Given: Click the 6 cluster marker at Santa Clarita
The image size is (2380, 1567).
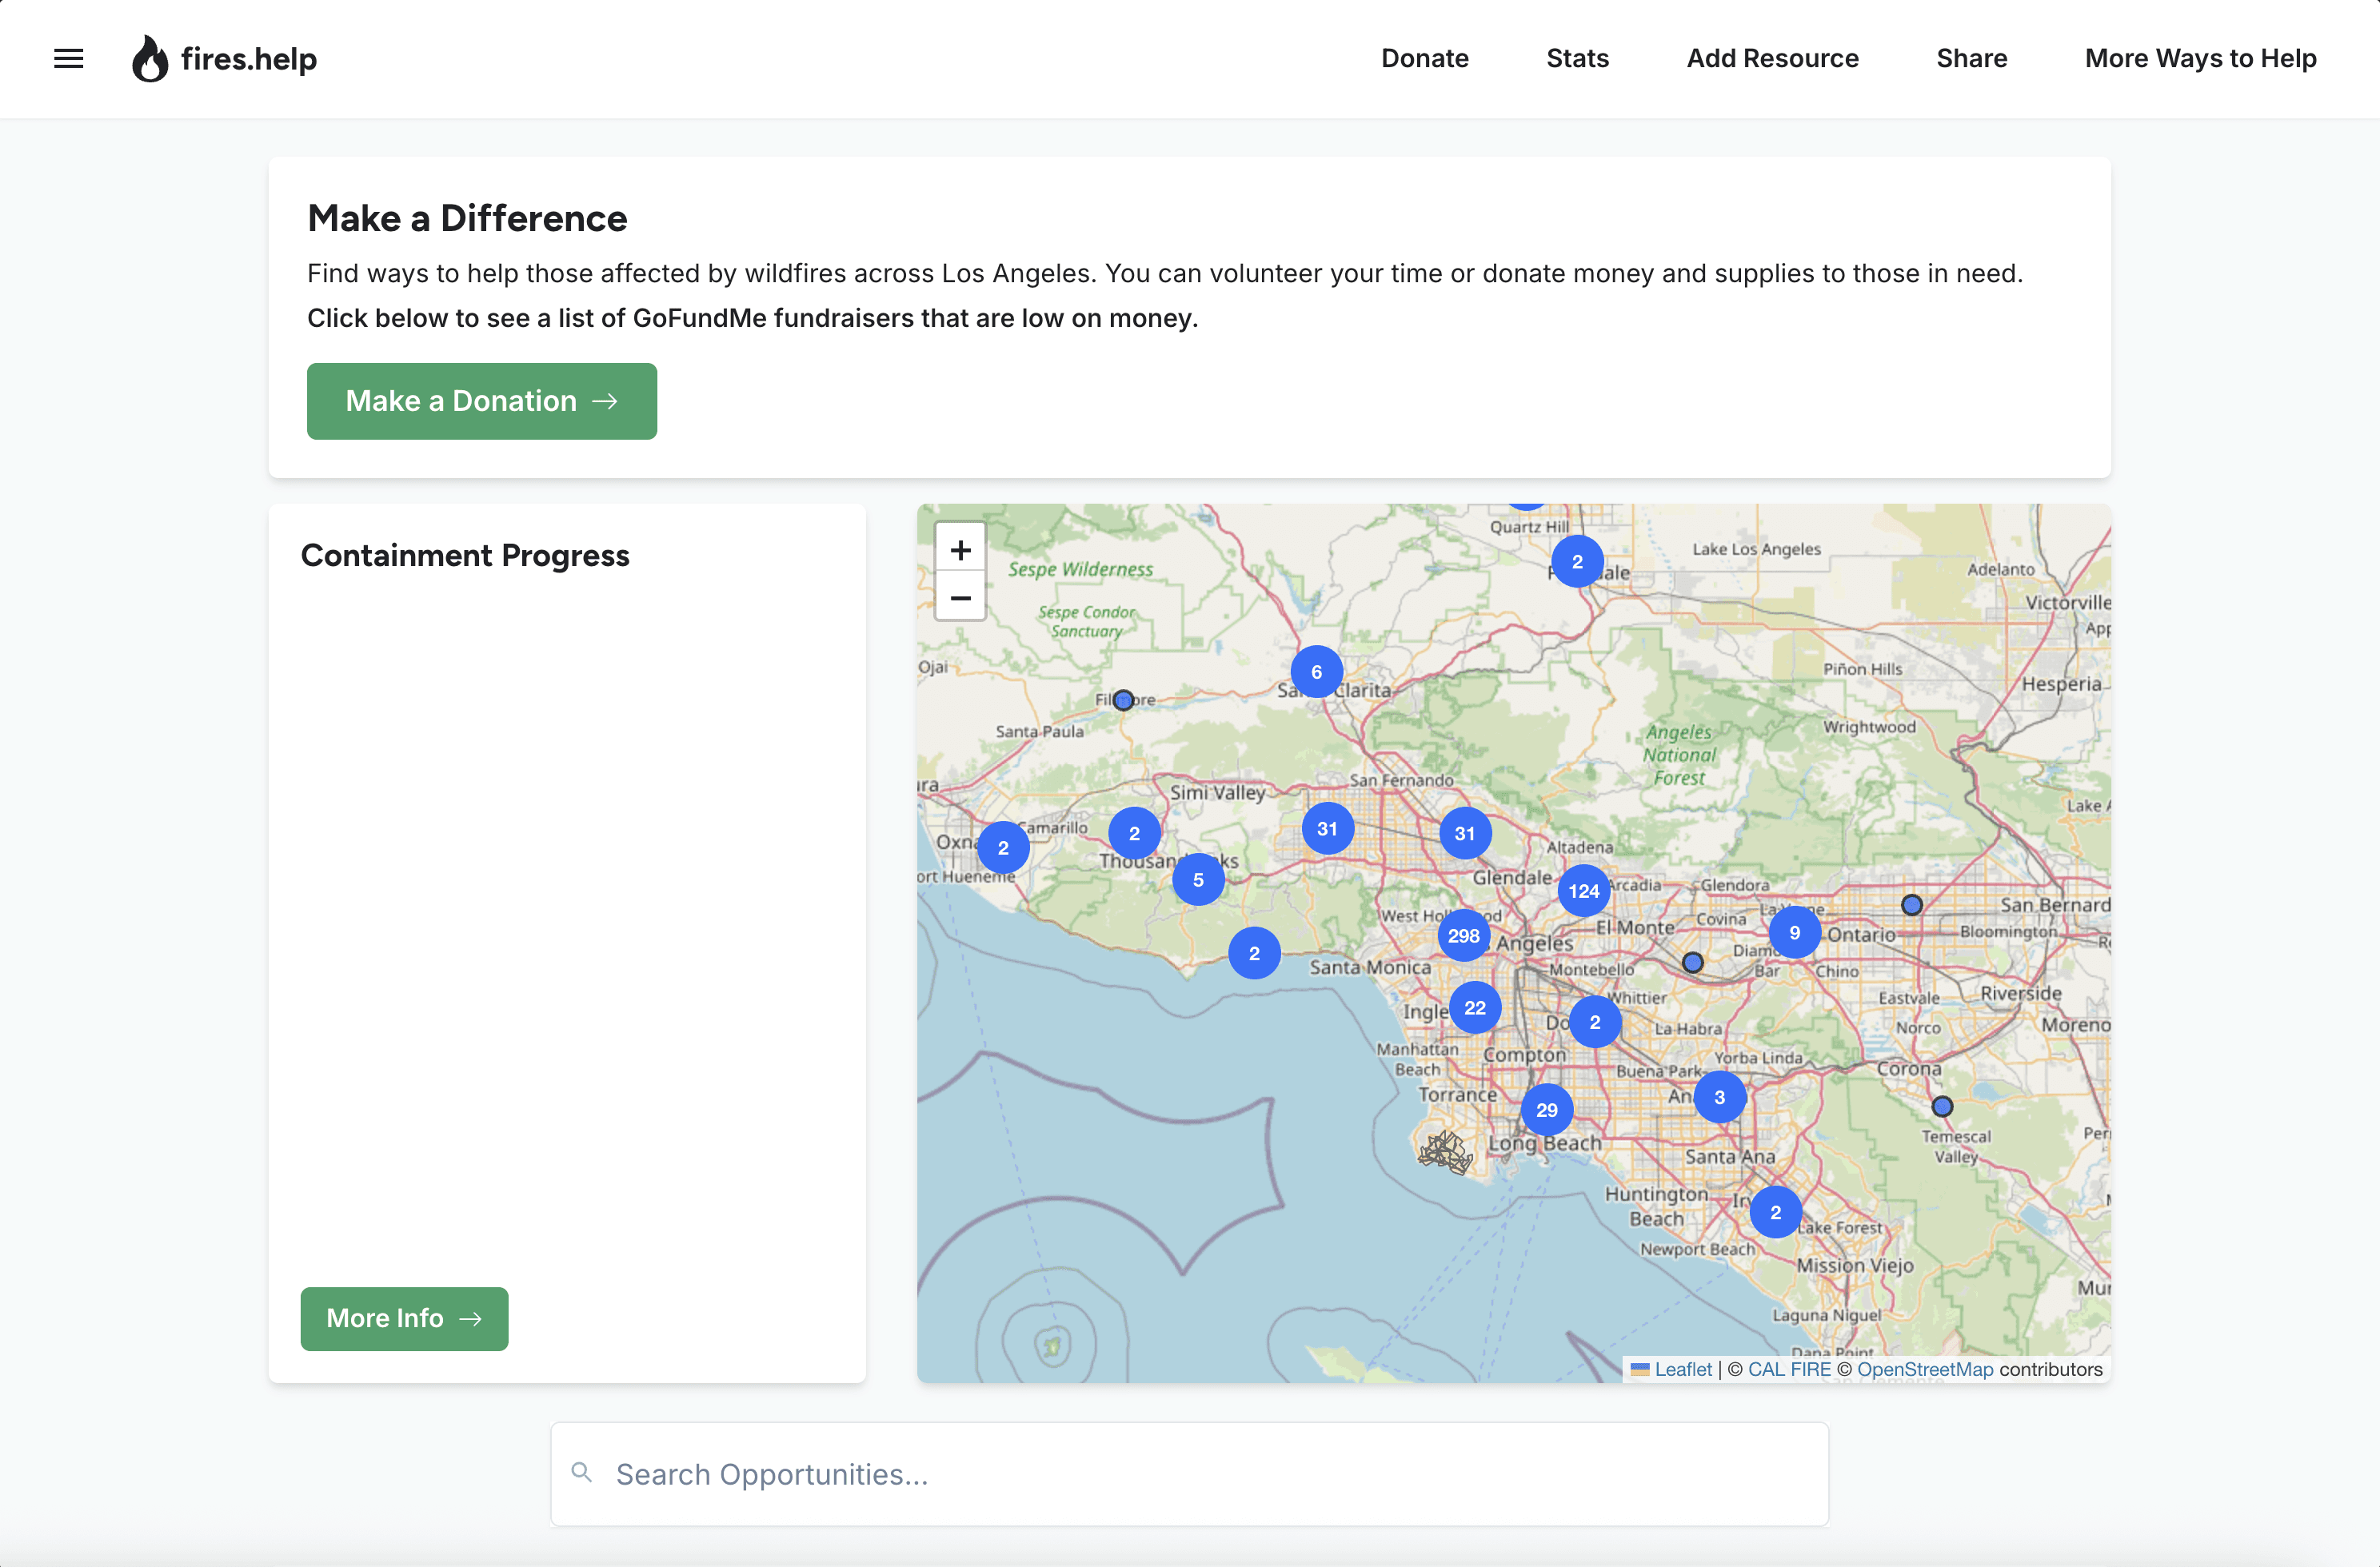Looking at the screenshot, I should pos(1316,672).
